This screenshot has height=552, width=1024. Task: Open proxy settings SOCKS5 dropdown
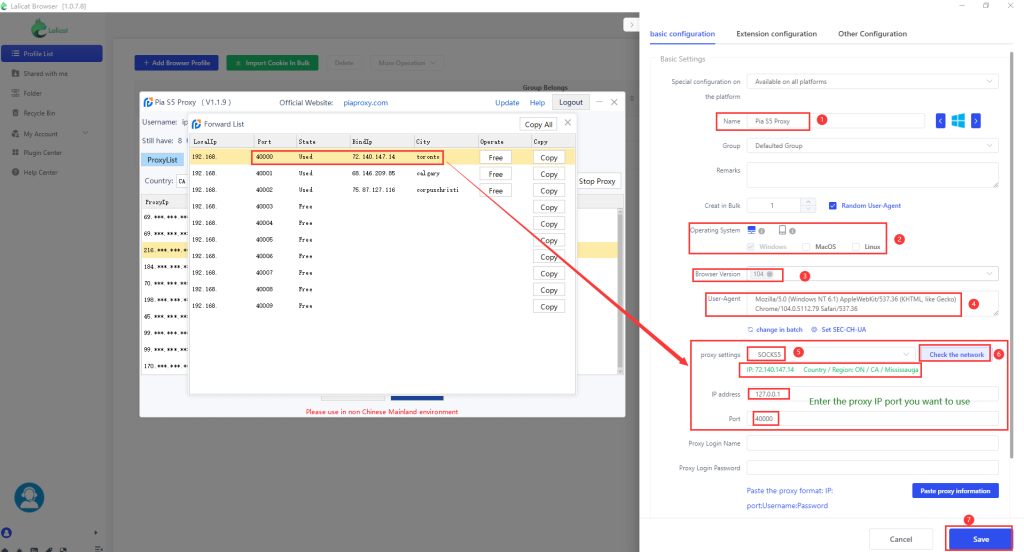(x=831, y=355)
